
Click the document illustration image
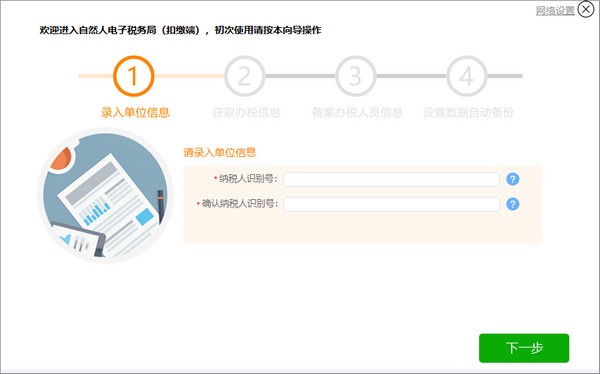[x=106, y=196]
